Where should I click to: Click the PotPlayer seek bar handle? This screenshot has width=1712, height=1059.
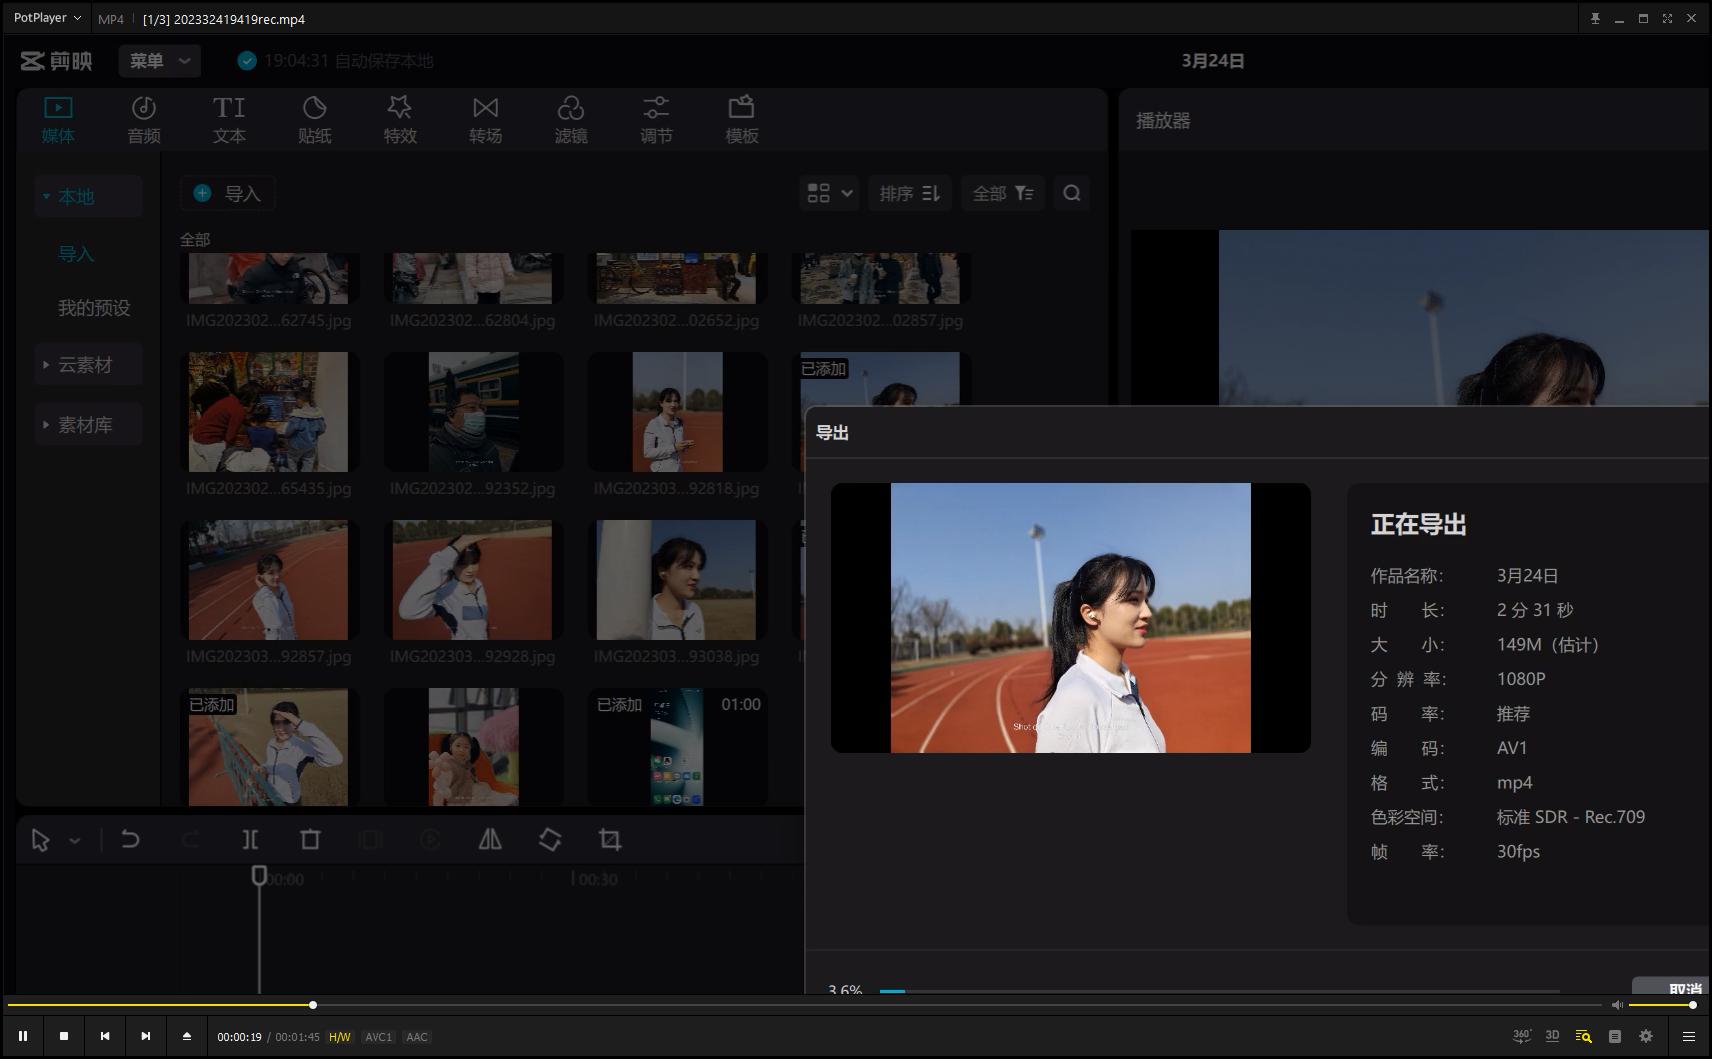click(313, 1005)
